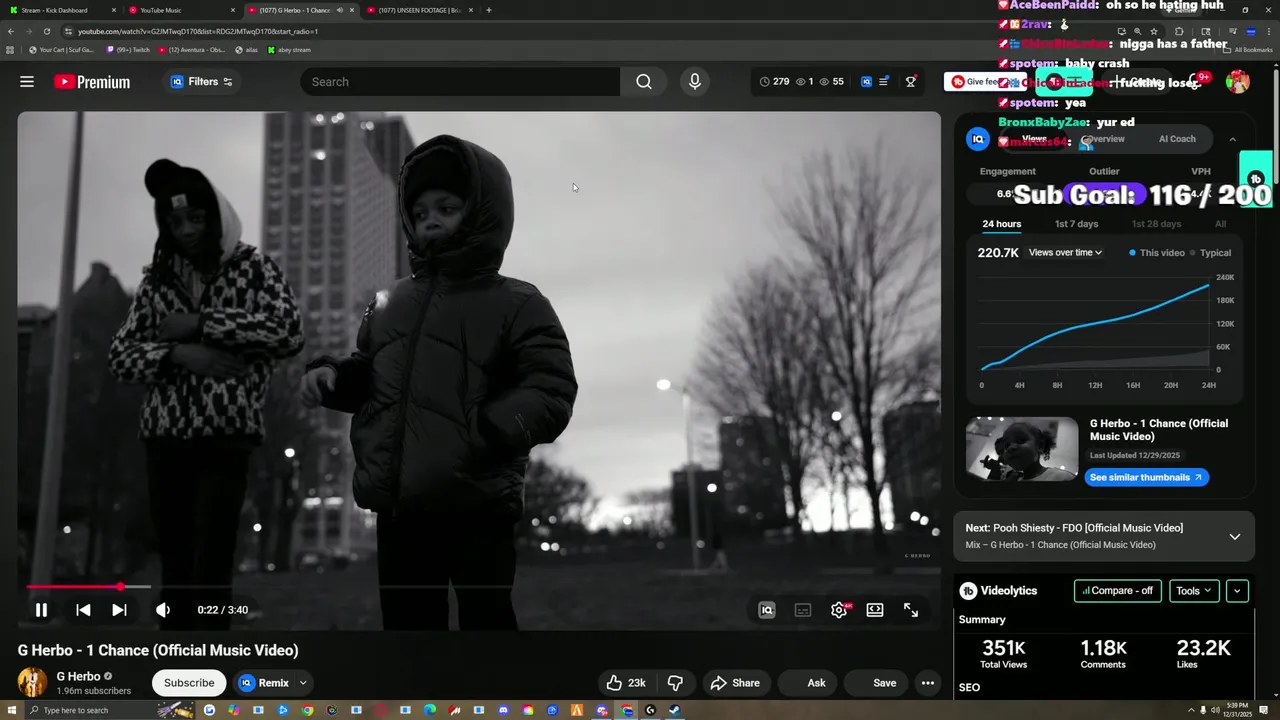Toggle Videolytics Compare off button
The height and width of the screenshot is (720, 1280).
1117,591
